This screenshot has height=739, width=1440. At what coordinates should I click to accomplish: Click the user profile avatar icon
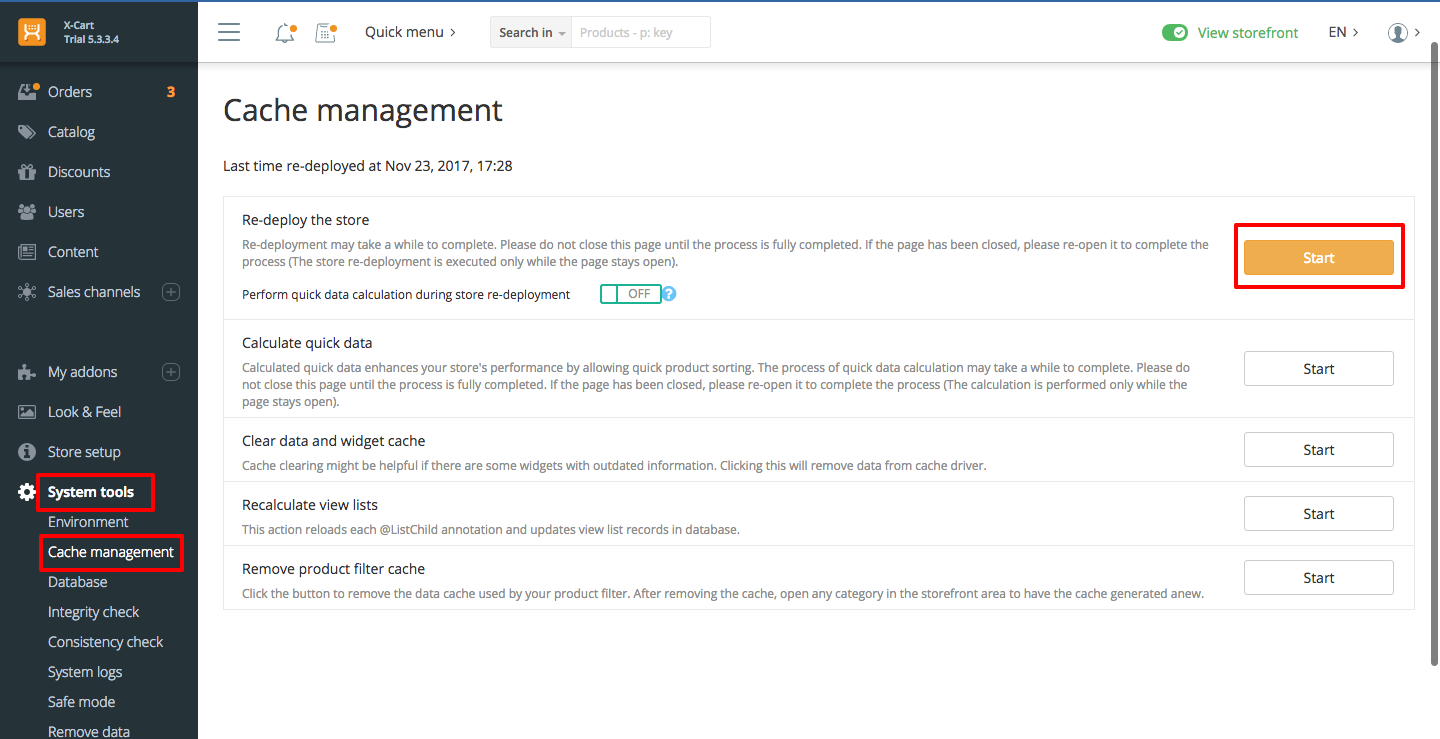point(1398,33)
